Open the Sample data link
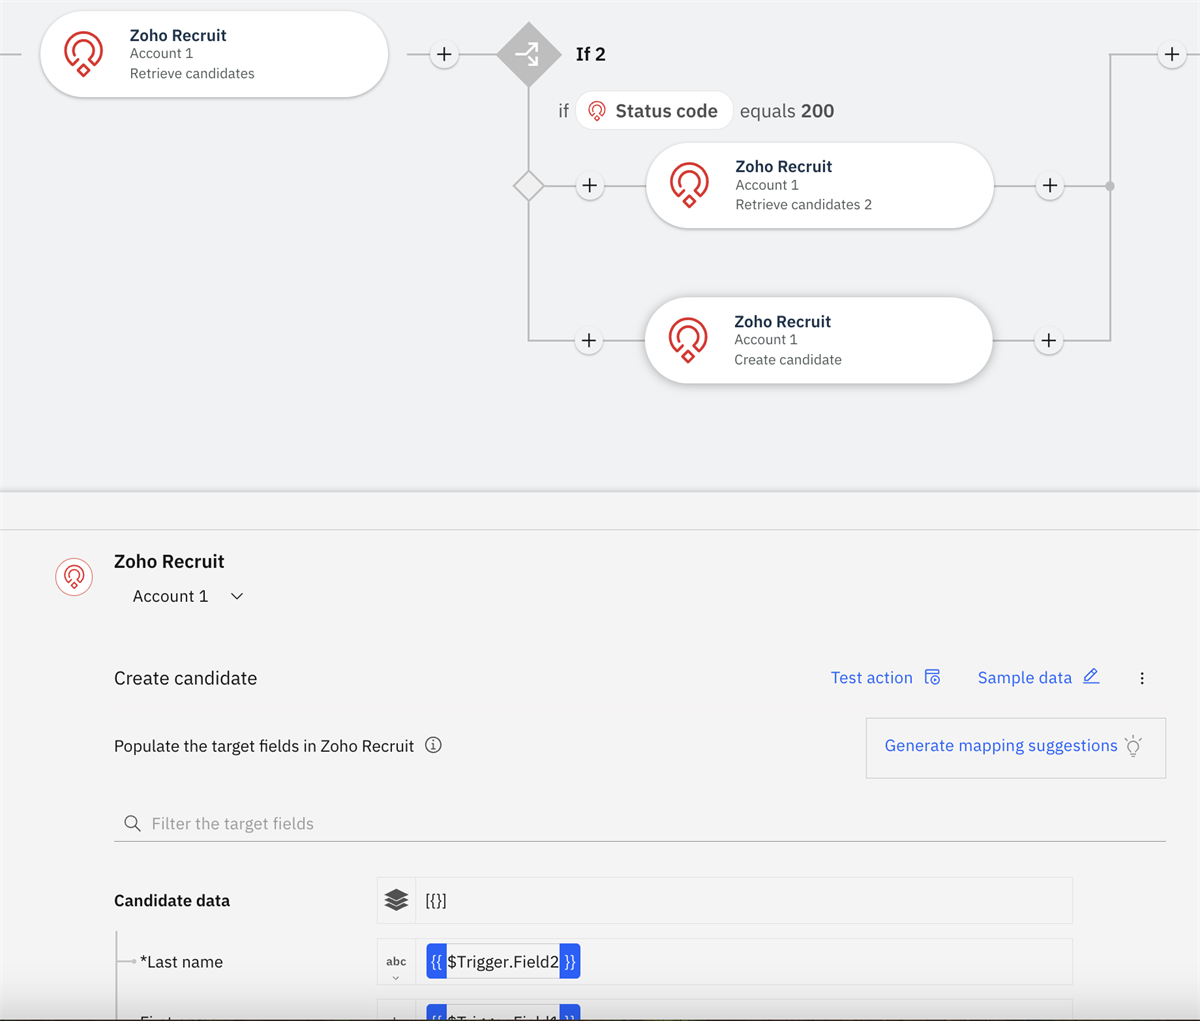Screen dimensions: 1200x1021 coord(1024,678)
